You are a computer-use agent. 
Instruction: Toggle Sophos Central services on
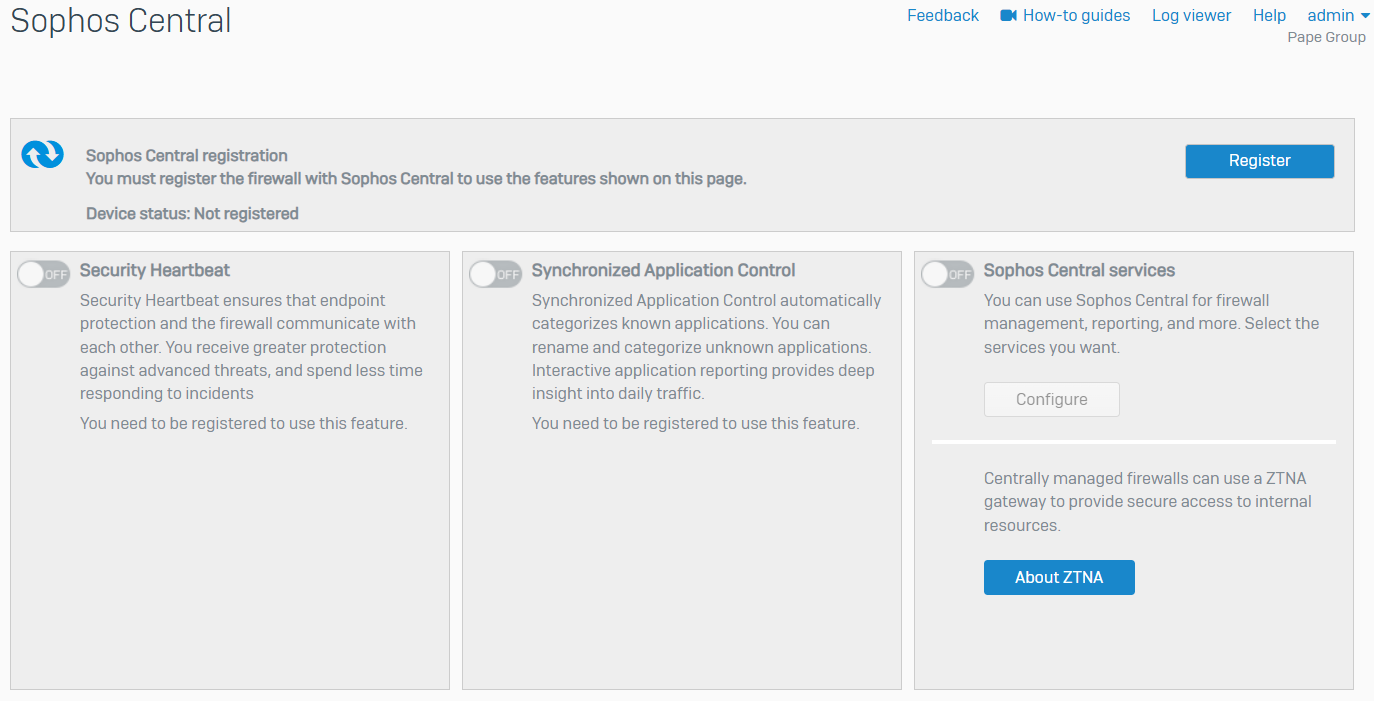pos(947,274)
